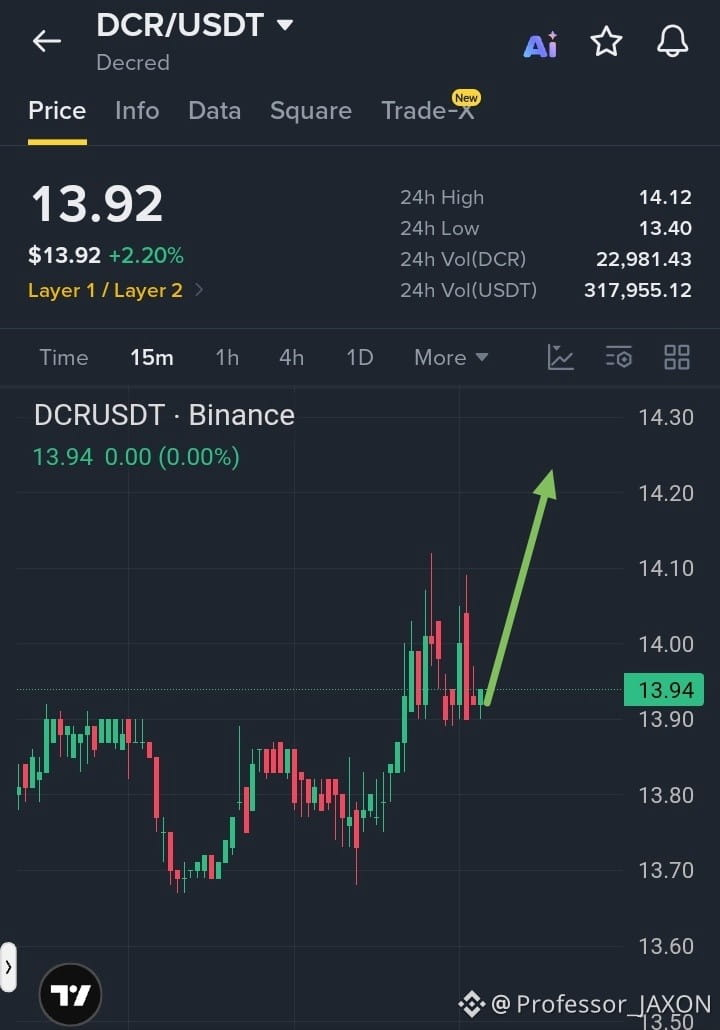720x1030 pixels.
Task: Click the DCRUSDT · Binance chart title
Action: (164, 415)
